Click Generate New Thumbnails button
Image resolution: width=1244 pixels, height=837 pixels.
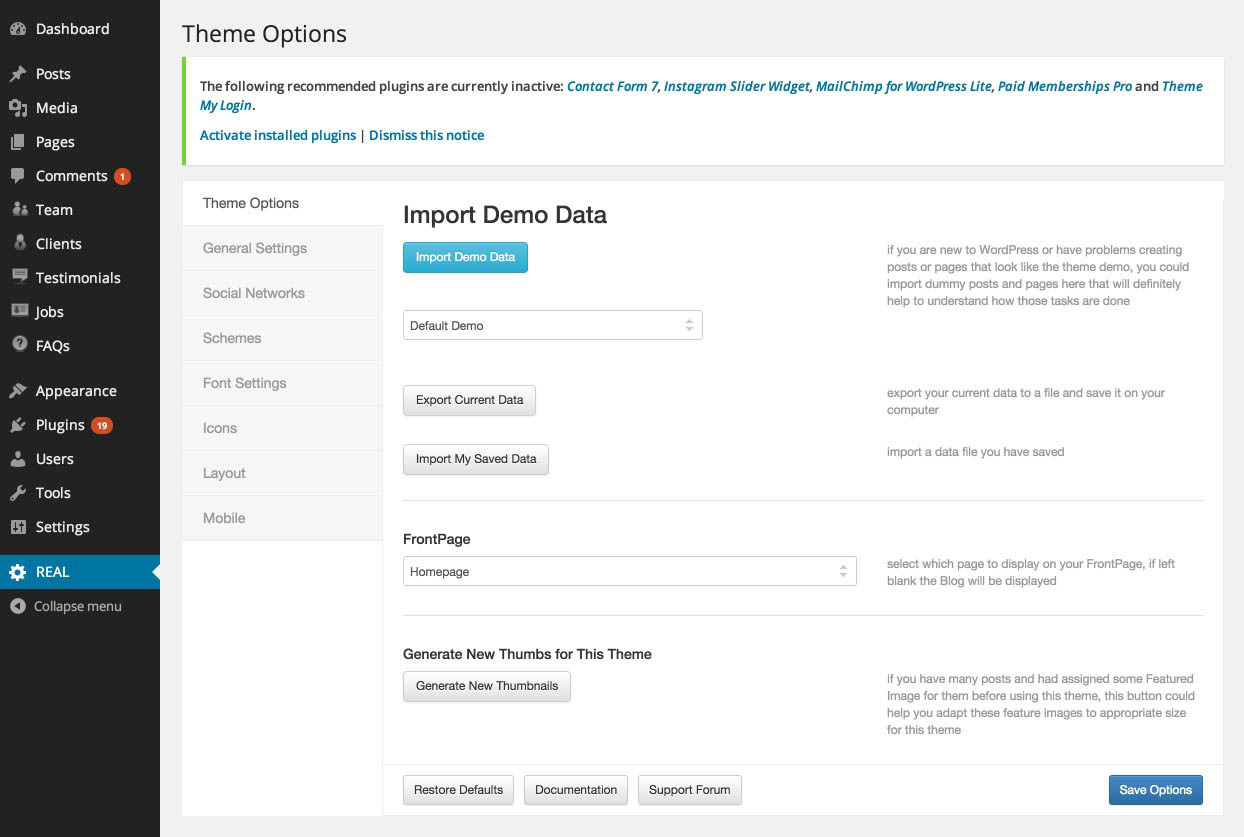[x=486, y=686]
